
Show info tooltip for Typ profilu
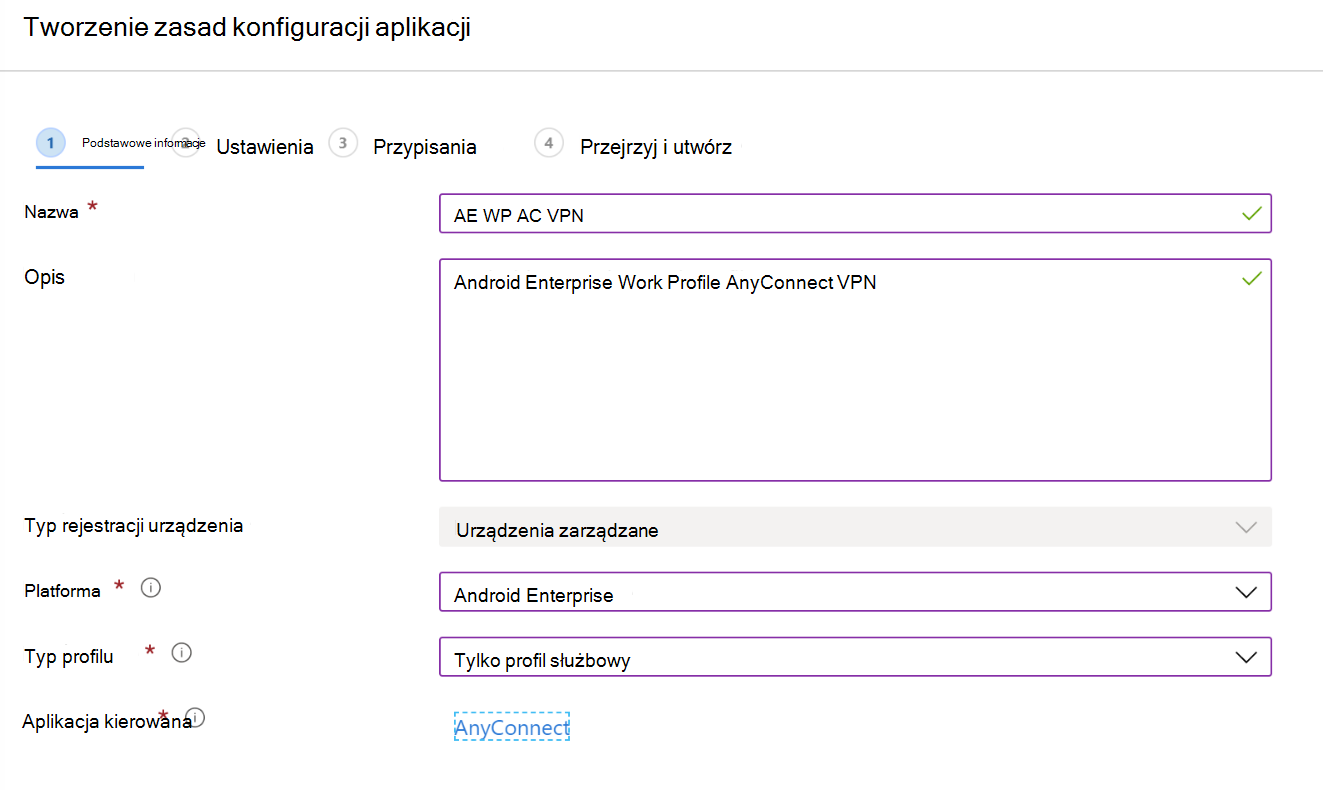coord(182,653)
